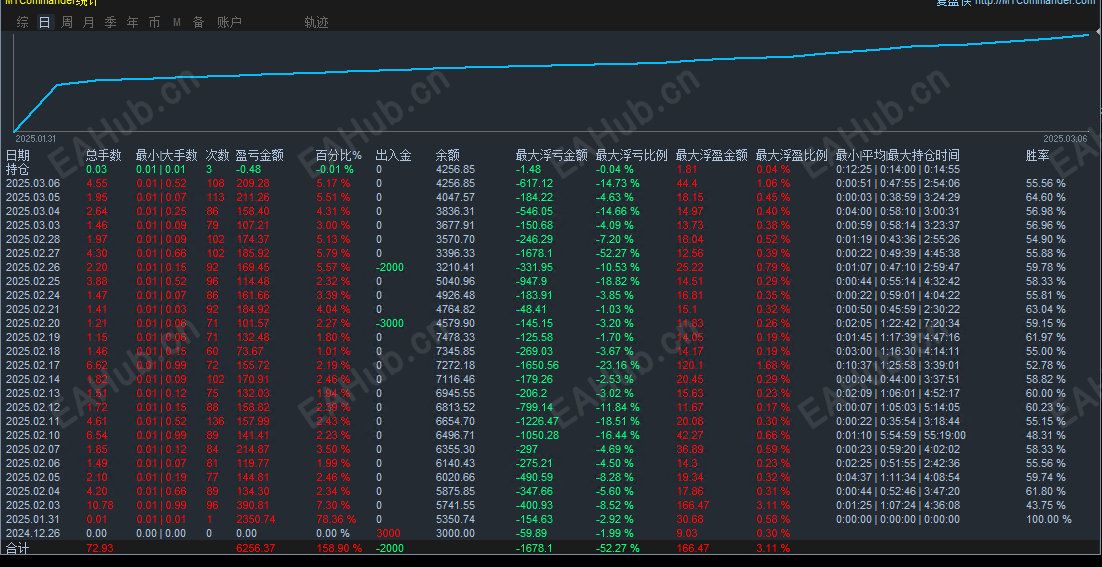
Task: Sort by the 胜率 column header
Action: click(1038, 155)
